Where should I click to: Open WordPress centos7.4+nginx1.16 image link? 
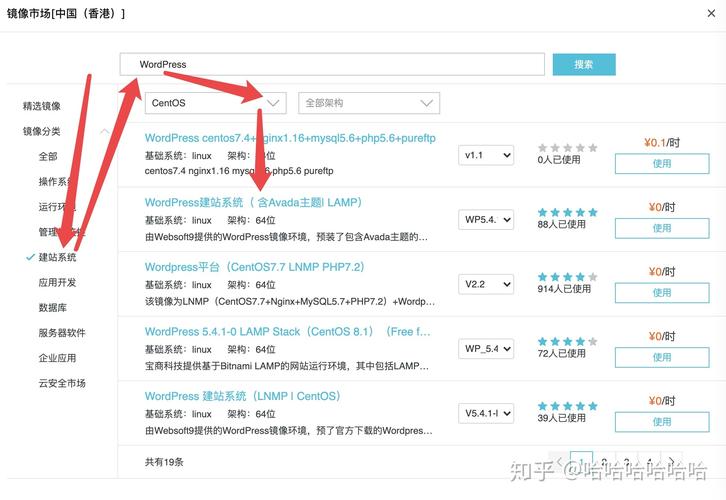(x=290, y=138)
